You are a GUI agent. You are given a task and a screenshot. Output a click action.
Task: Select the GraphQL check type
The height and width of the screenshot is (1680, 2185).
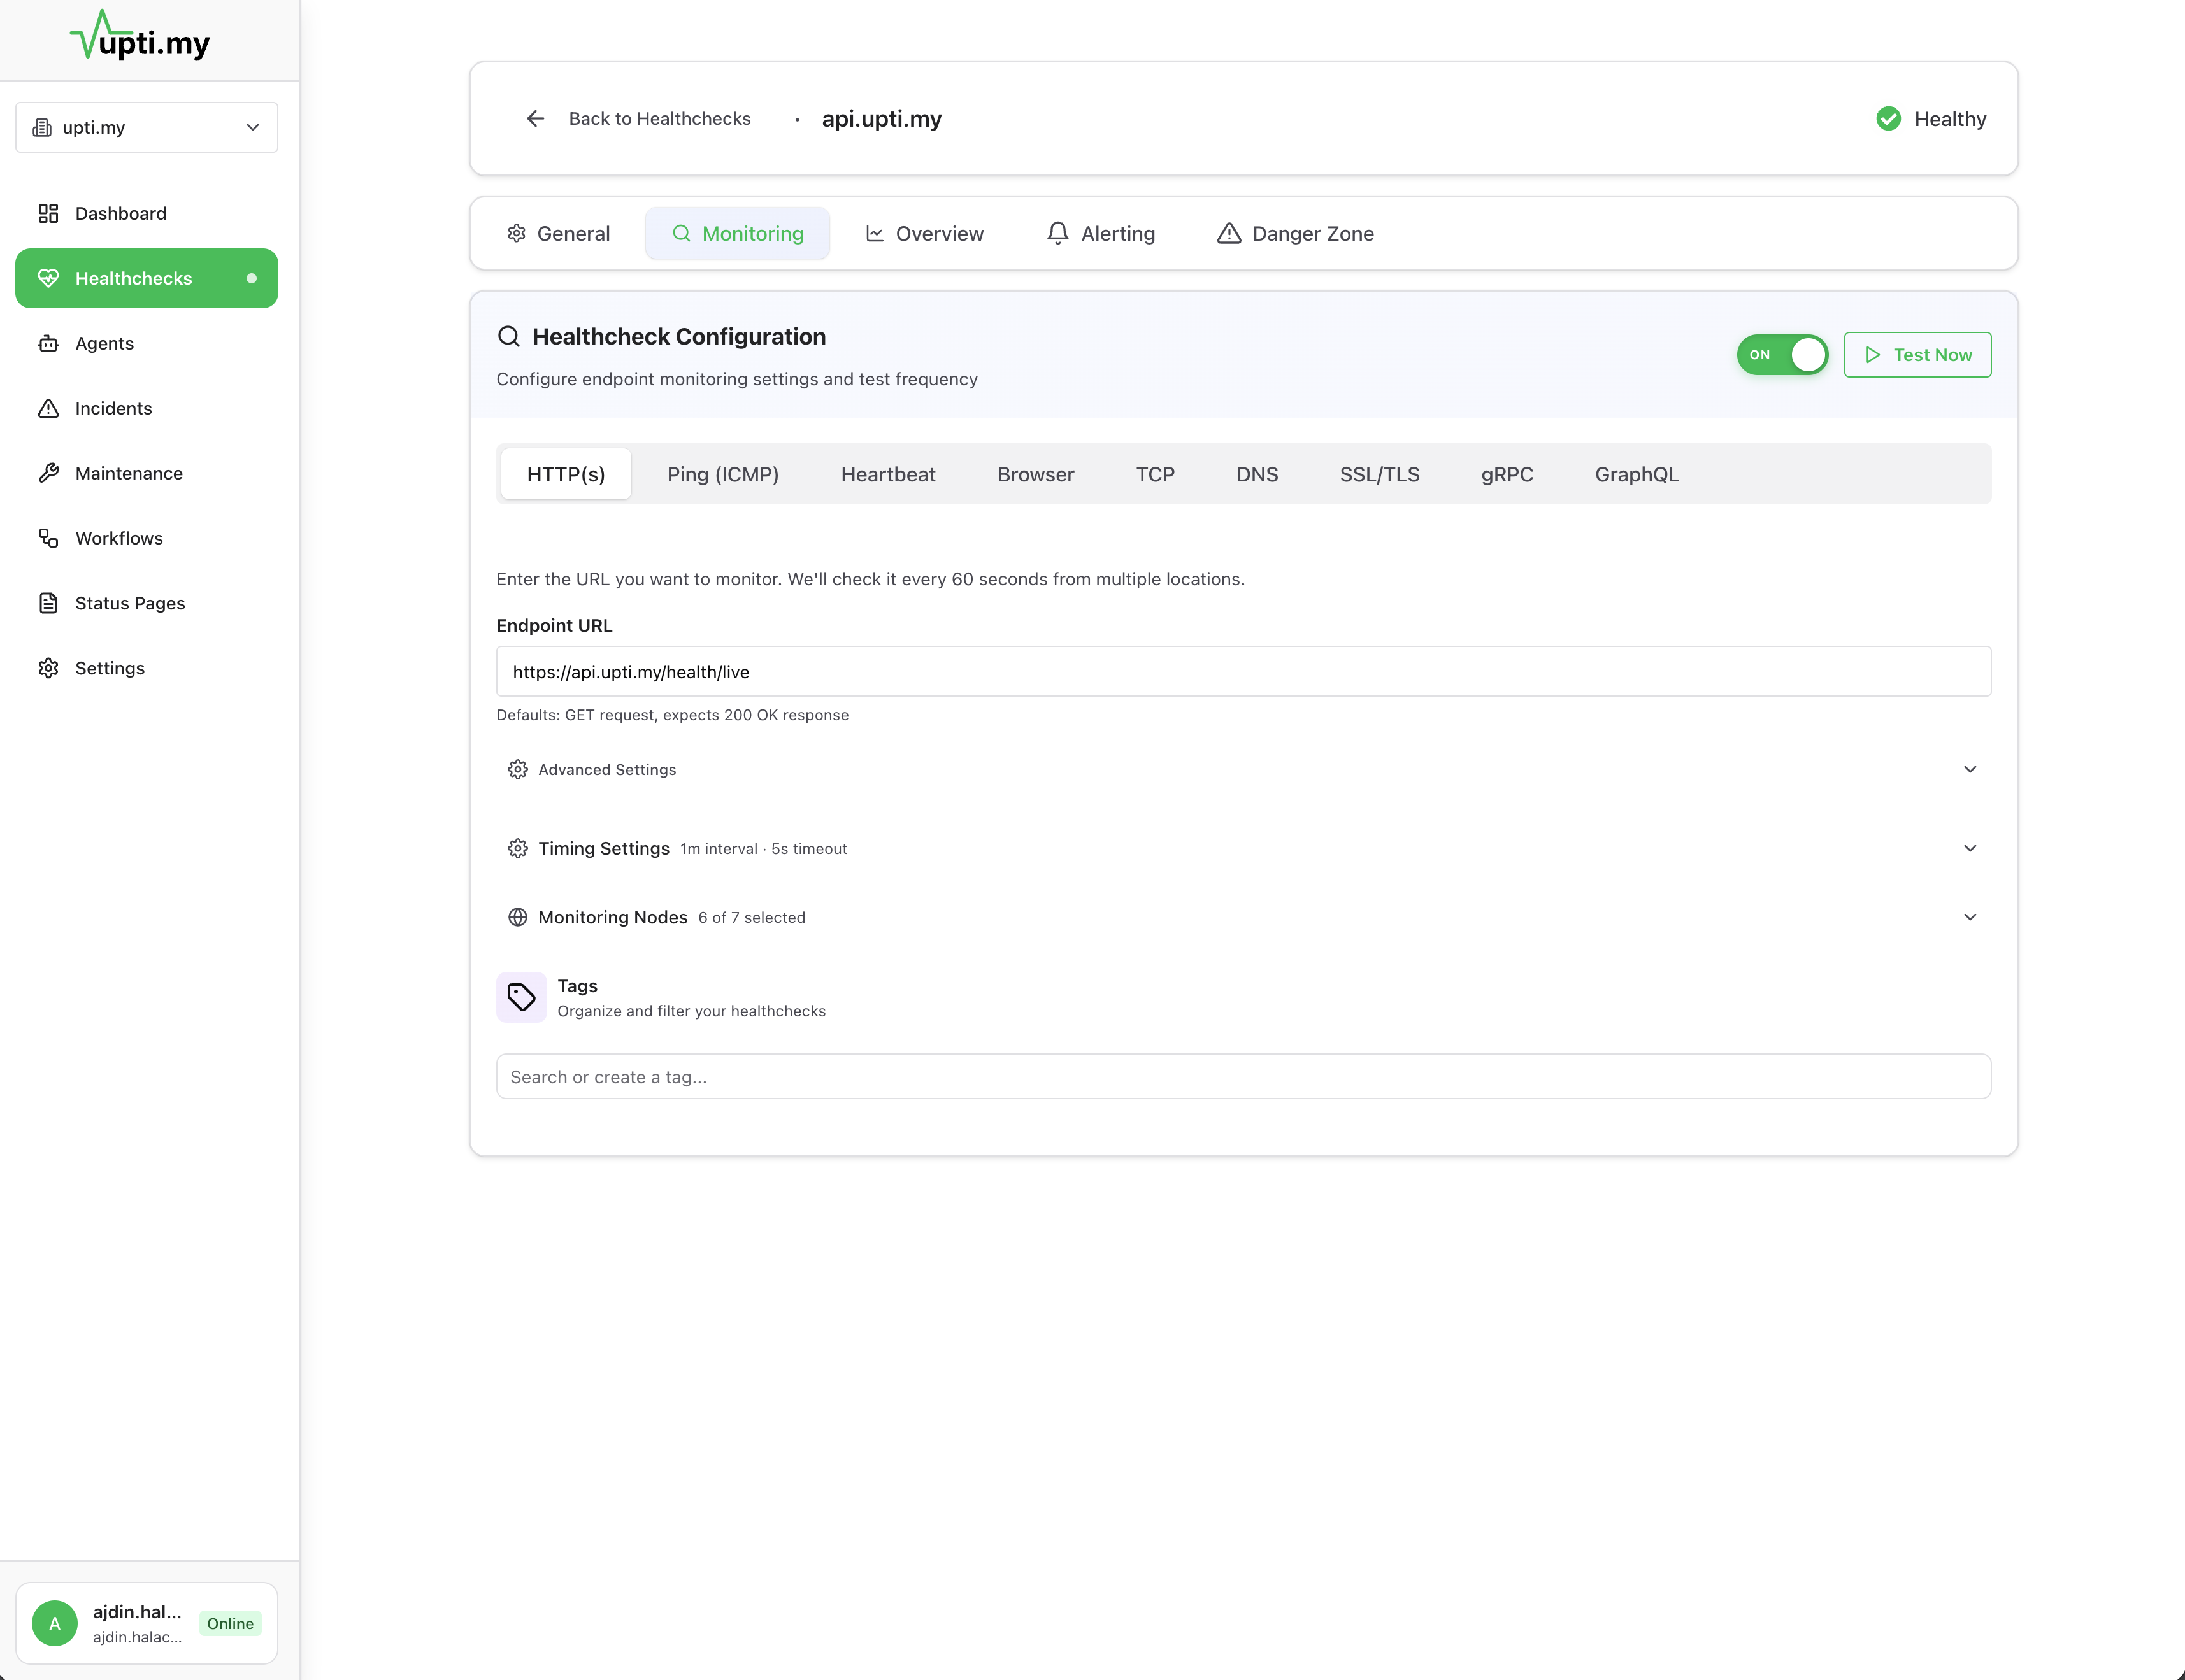1637,474
